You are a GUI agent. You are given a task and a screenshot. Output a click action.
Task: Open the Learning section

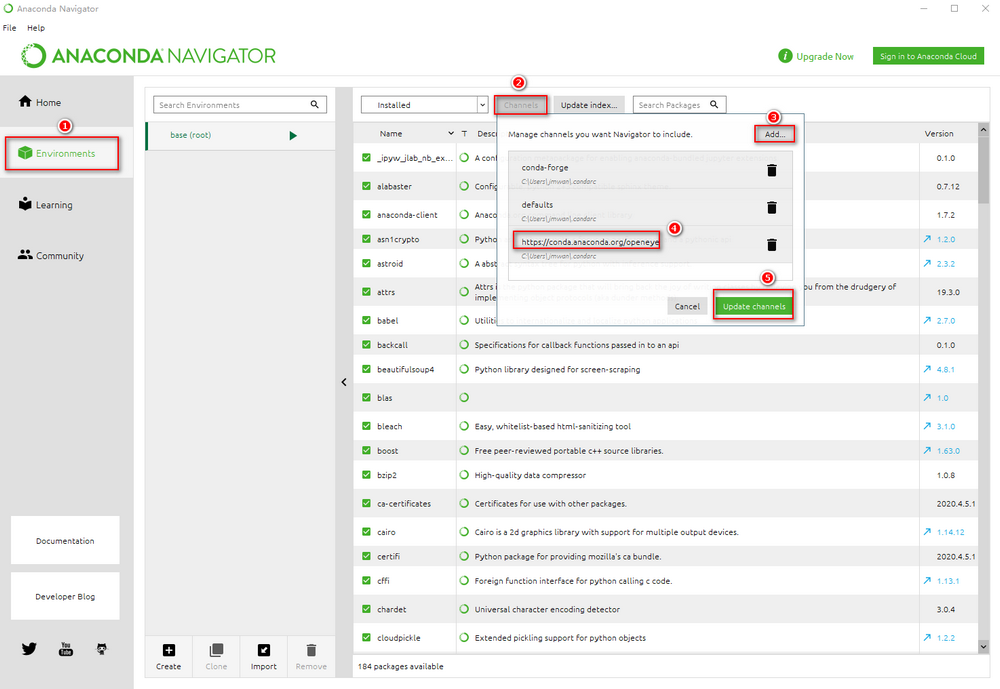[45, 204]
